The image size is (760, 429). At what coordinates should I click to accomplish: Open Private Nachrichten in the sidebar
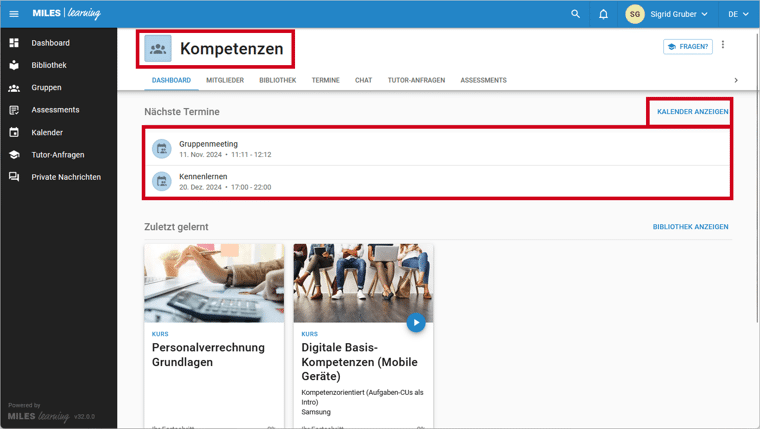coord(65,177)
